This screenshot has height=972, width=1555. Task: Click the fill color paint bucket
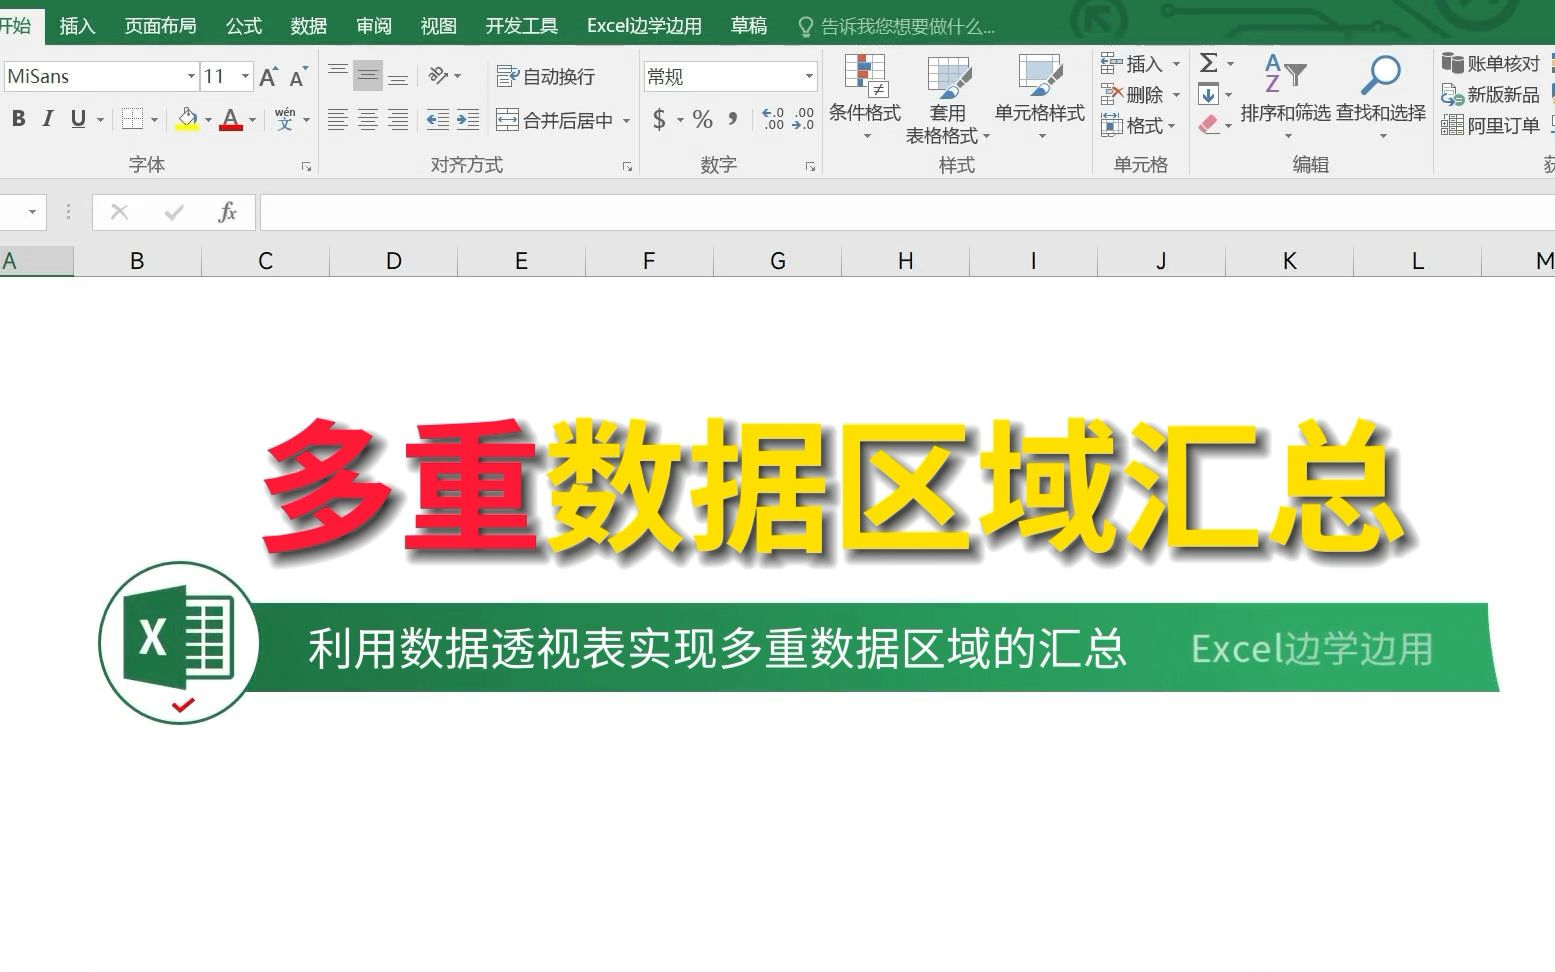pos(187,120)
